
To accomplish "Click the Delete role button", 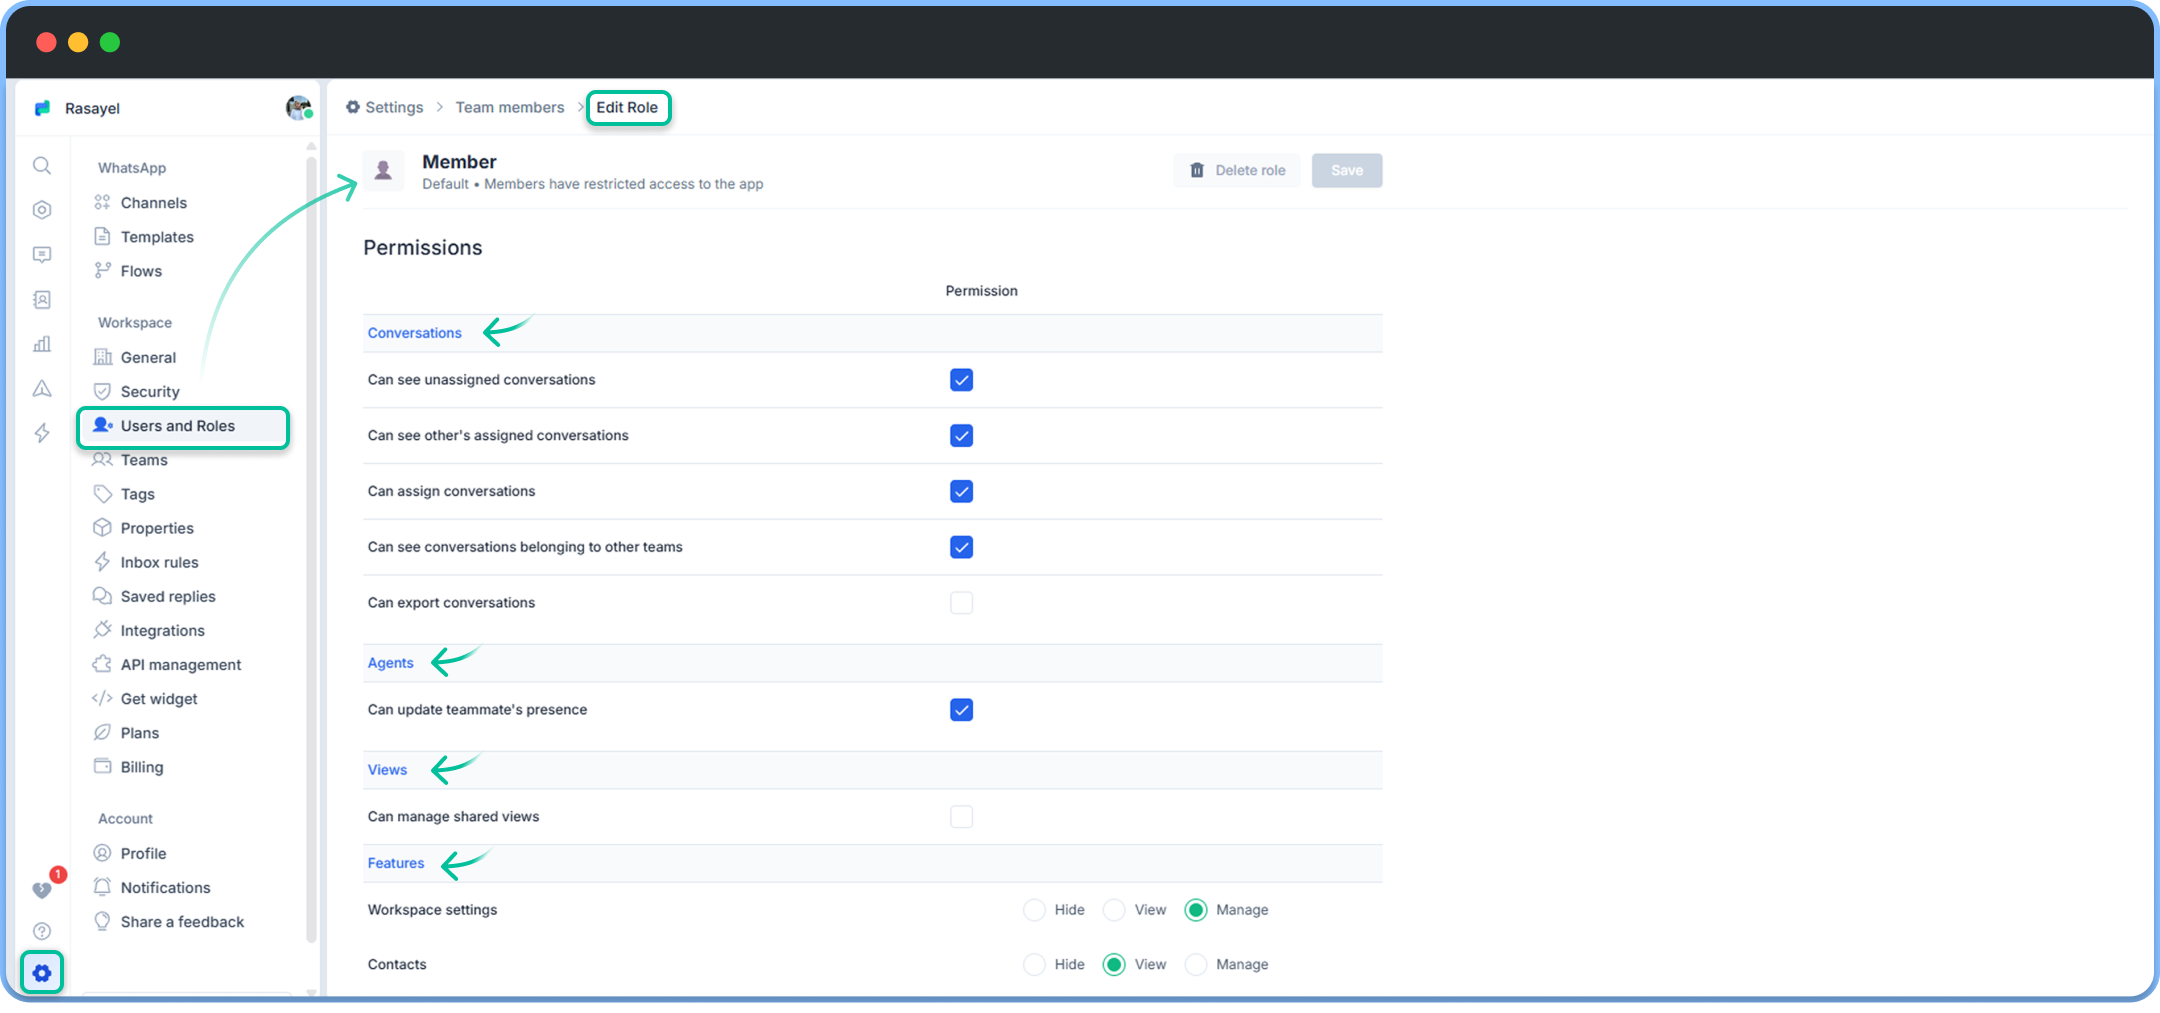I will tap(1236, 170).
